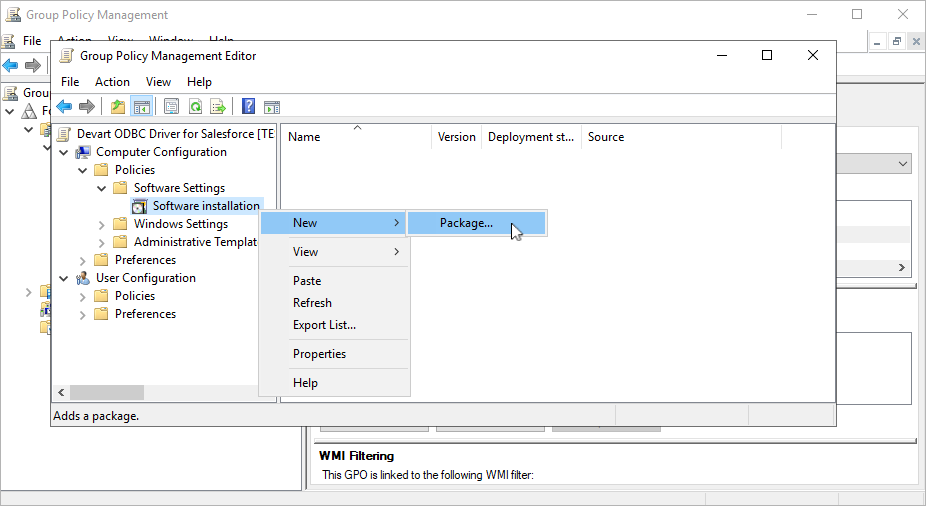
Task: Toggle Show/Hide Console Tree toolbar icon
Action: (142, 107)
